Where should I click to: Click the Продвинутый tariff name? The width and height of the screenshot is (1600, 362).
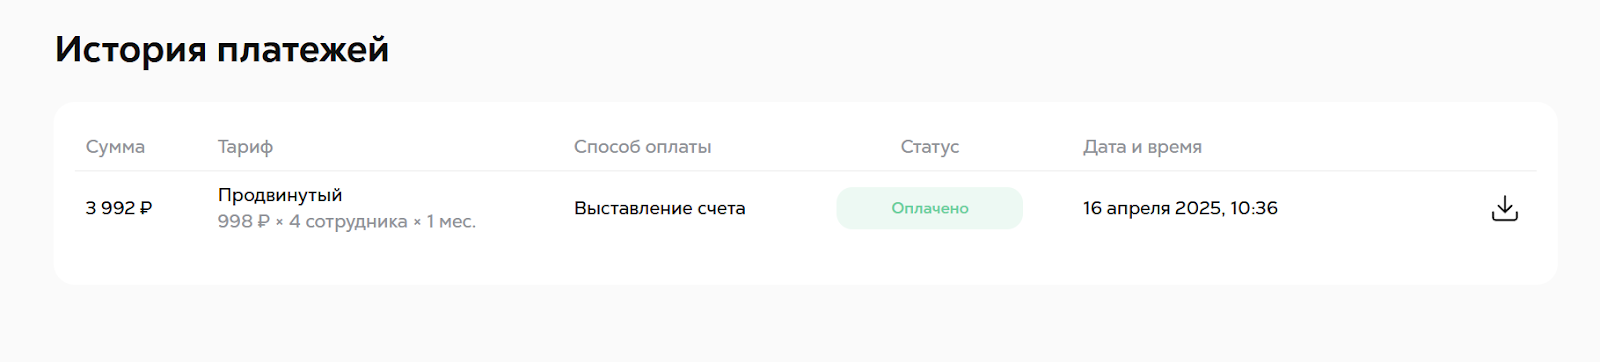280,195
